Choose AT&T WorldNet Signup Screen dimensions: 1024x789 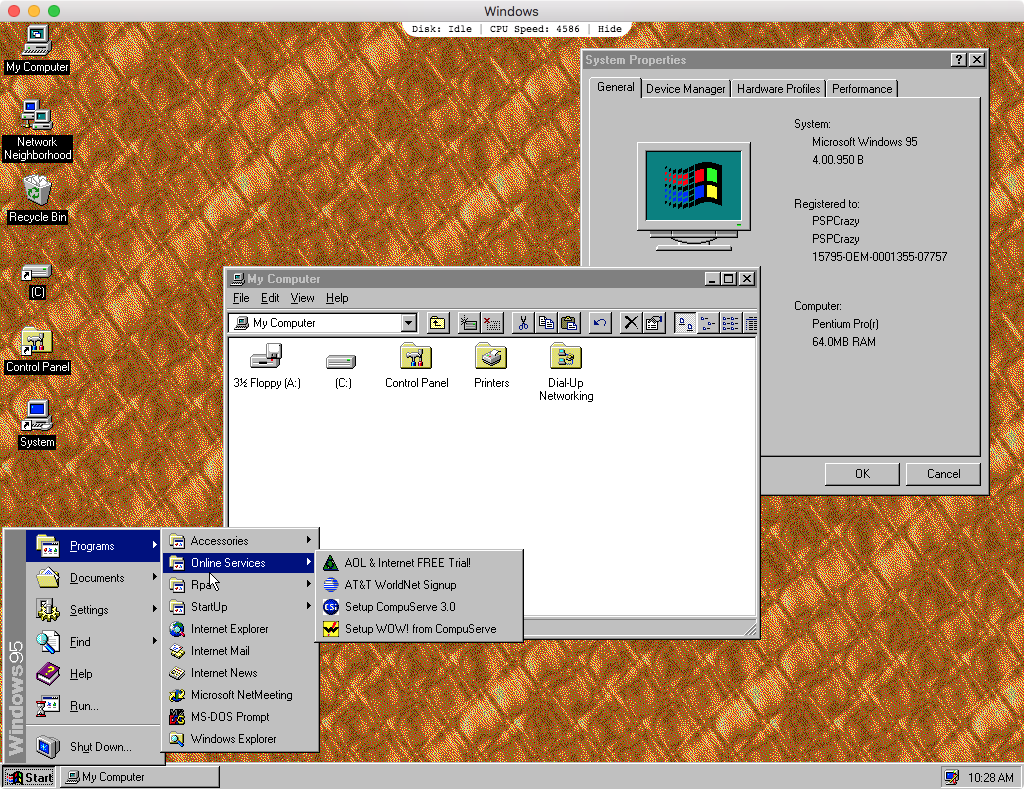[x=419, y=585]
